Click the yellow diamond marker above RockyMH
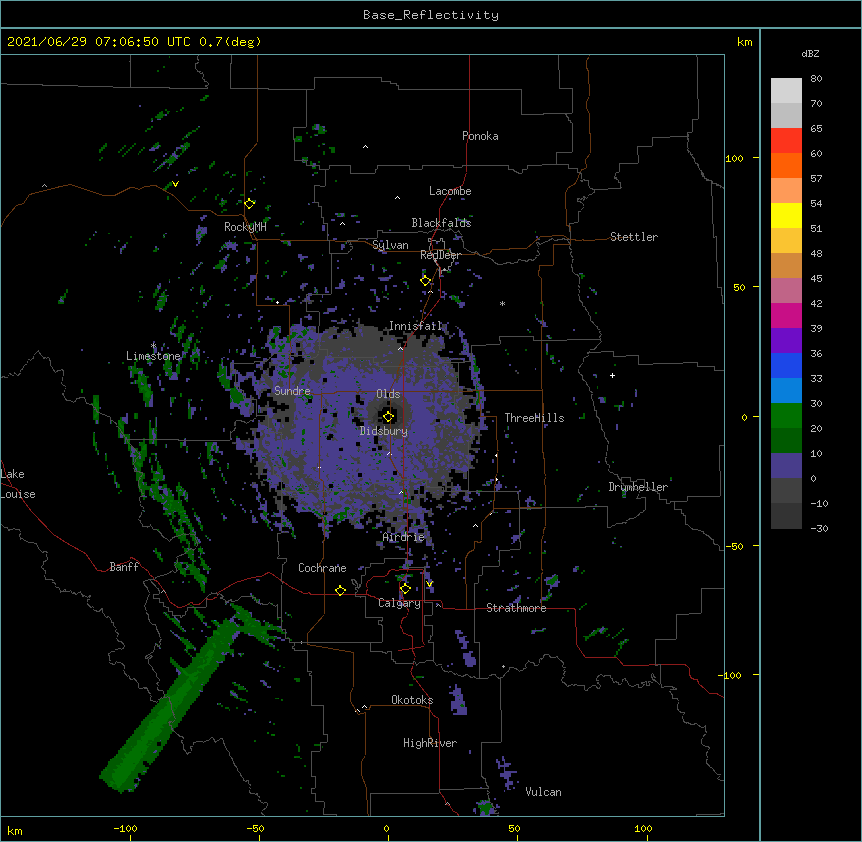The width and height of the screenshot is (862, 842). coord(250,204)
